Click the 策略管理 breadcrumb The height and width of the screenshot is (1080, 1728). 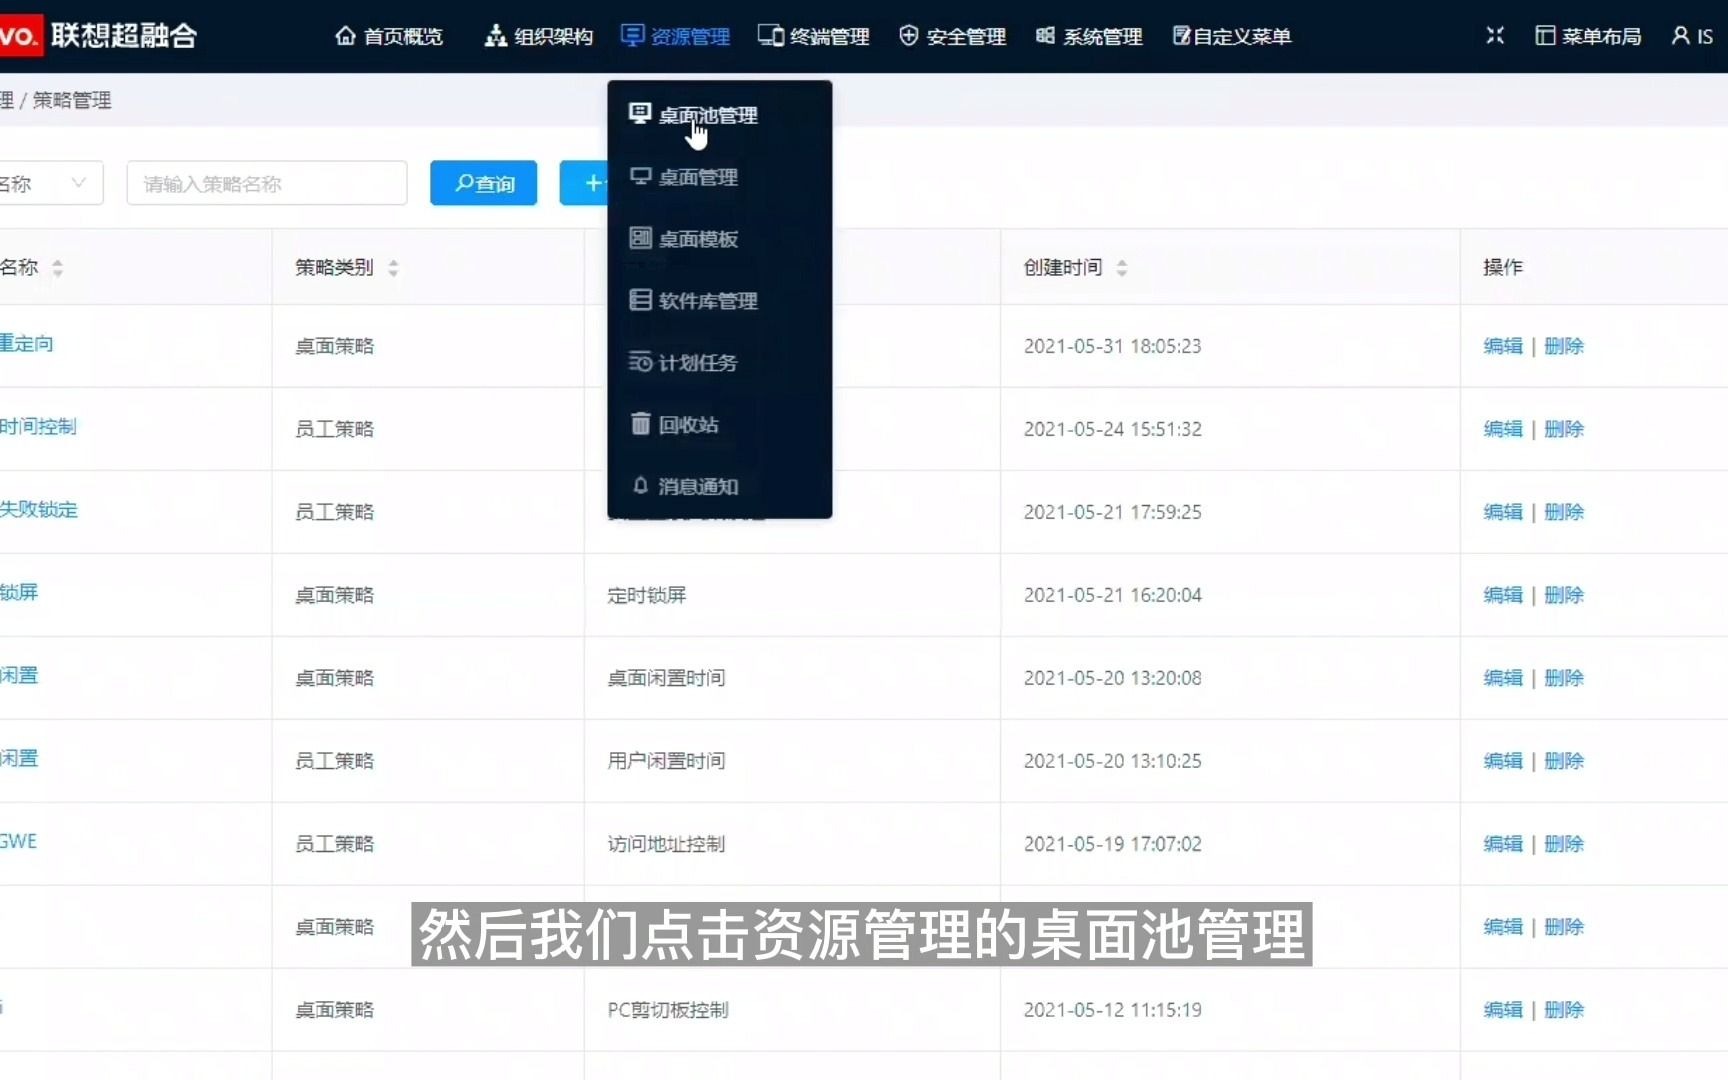[x=72, y=100]
